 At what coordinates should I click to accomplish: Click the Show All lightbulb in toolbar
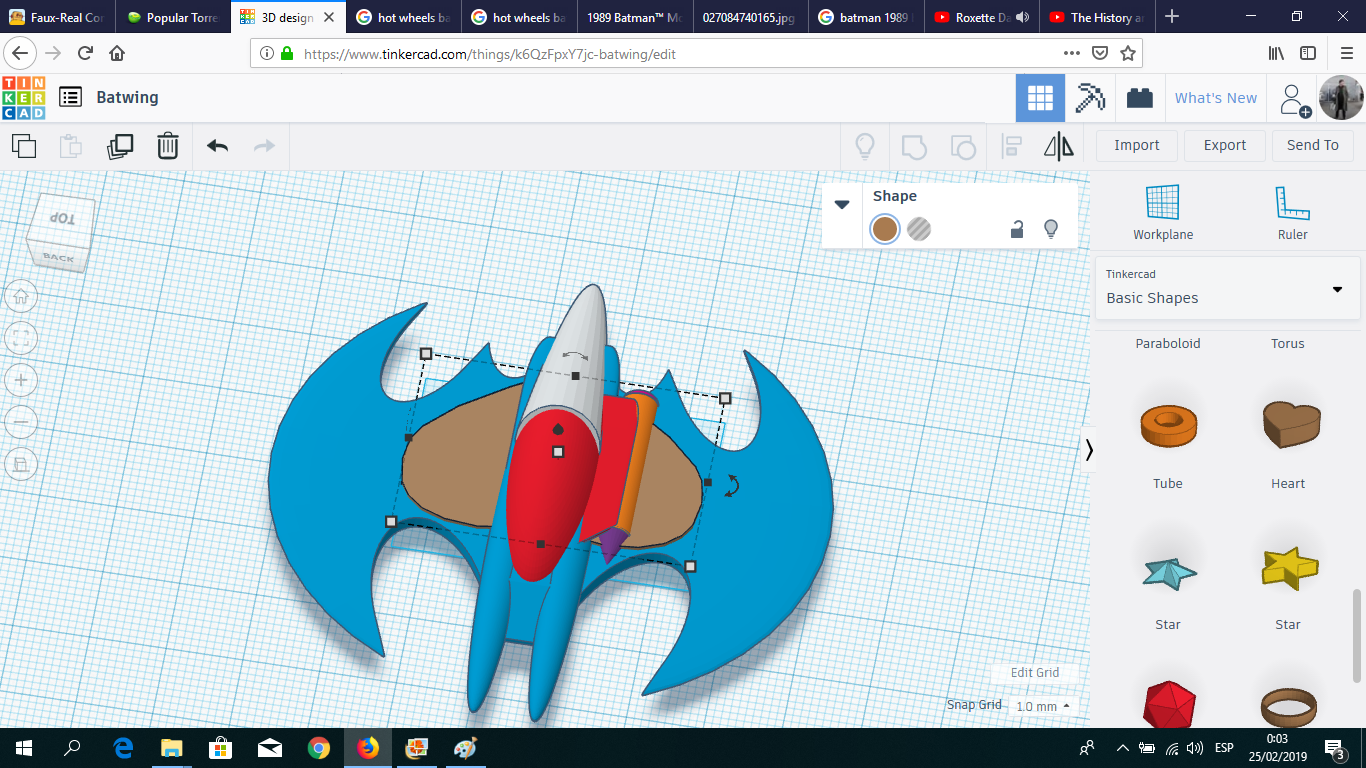[x=865, y=146]
